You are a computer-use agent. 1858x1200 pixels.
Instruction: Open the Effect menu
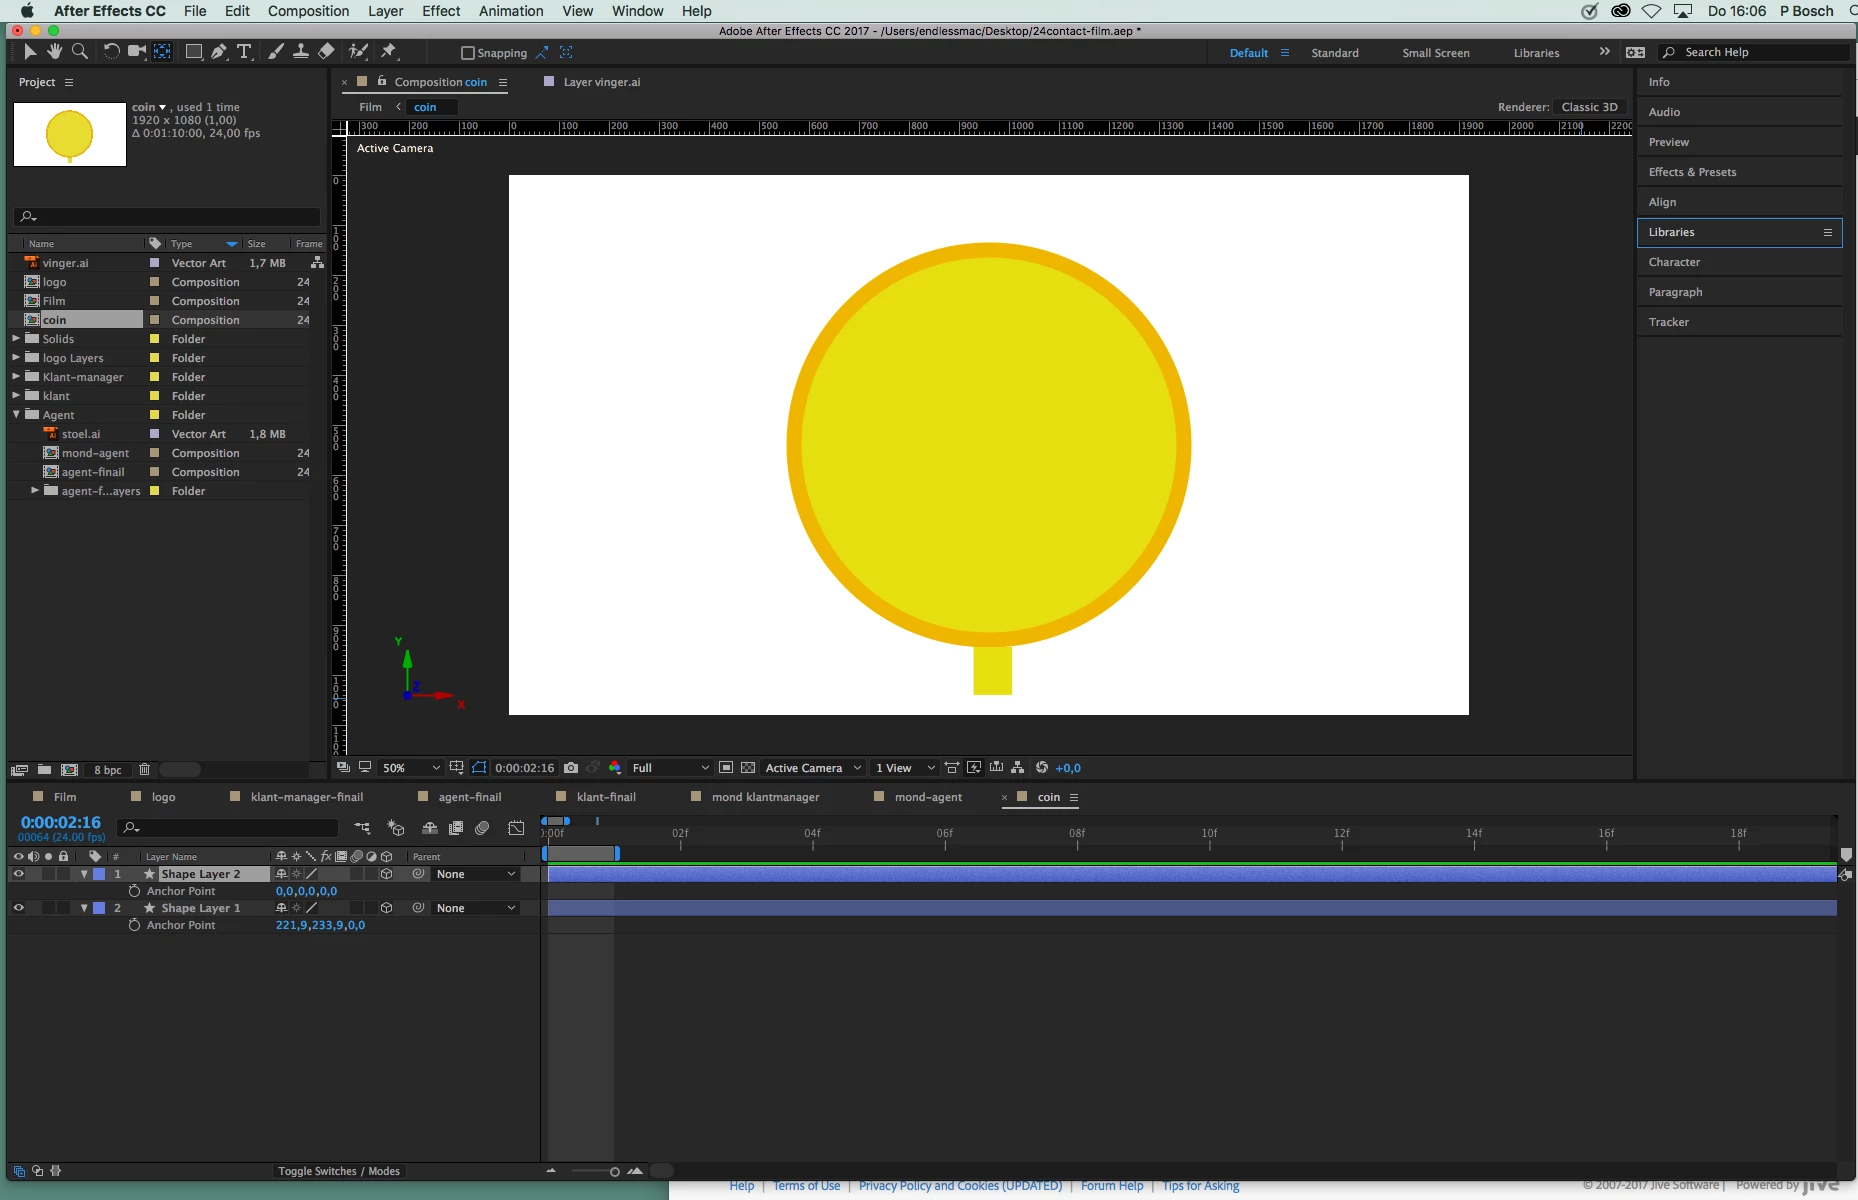[441, 11]
